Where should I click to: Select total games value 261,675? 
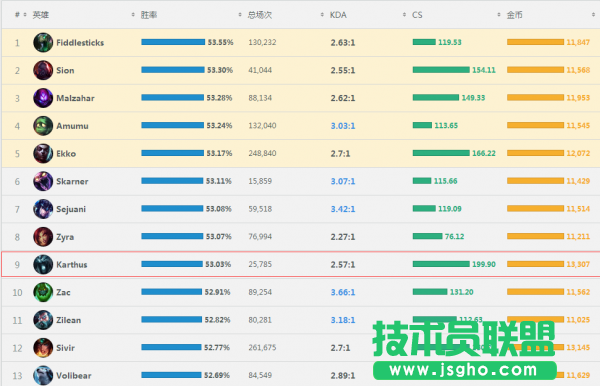tap(262, 347)
